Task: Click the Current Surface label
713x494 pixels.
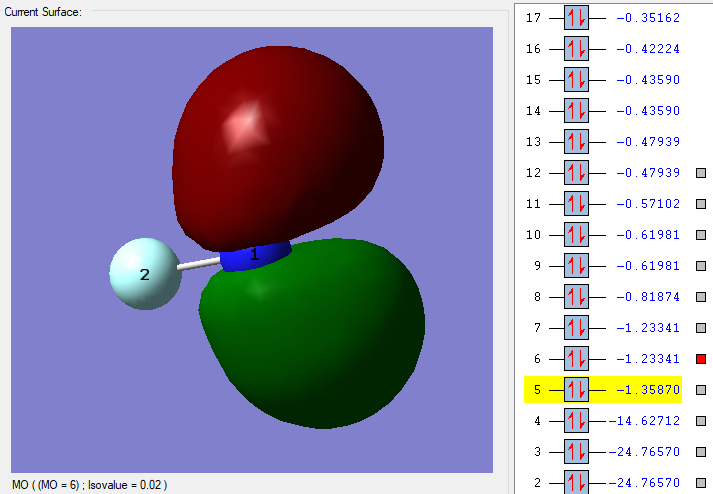Action: [43, 12]
